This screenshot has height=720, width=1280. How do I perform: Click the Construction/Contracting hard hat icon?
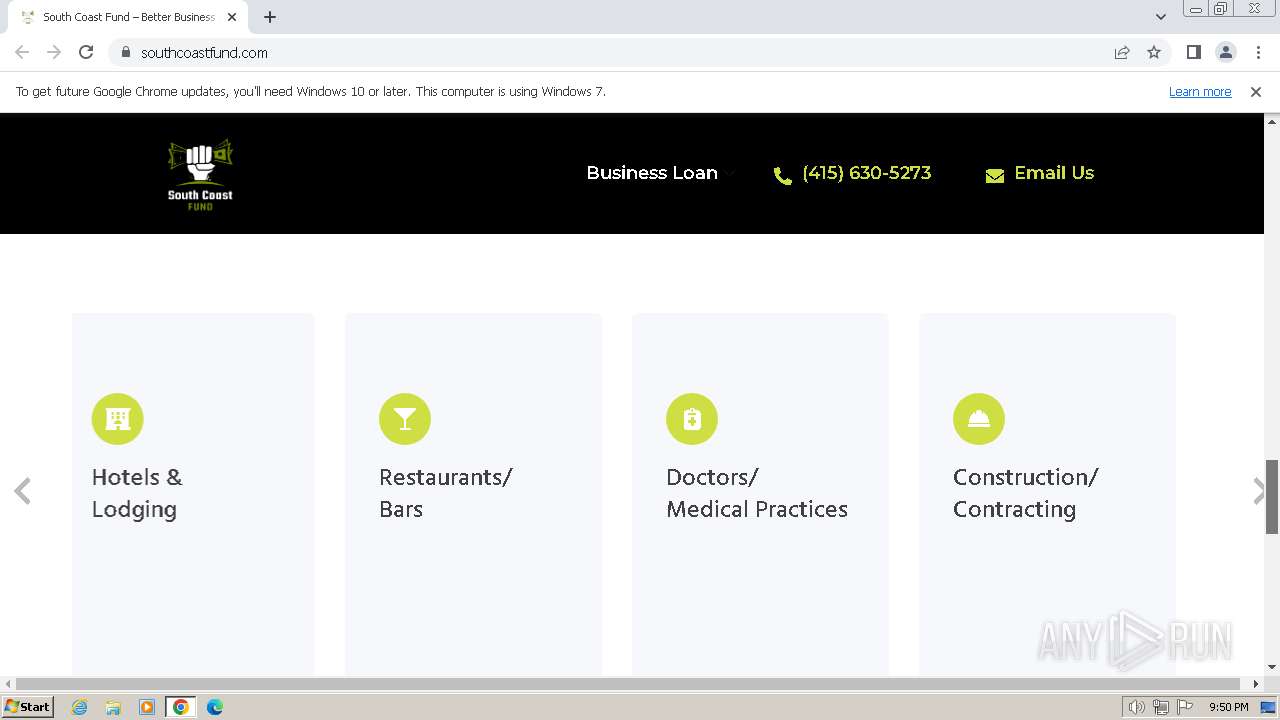pos(979,419)
